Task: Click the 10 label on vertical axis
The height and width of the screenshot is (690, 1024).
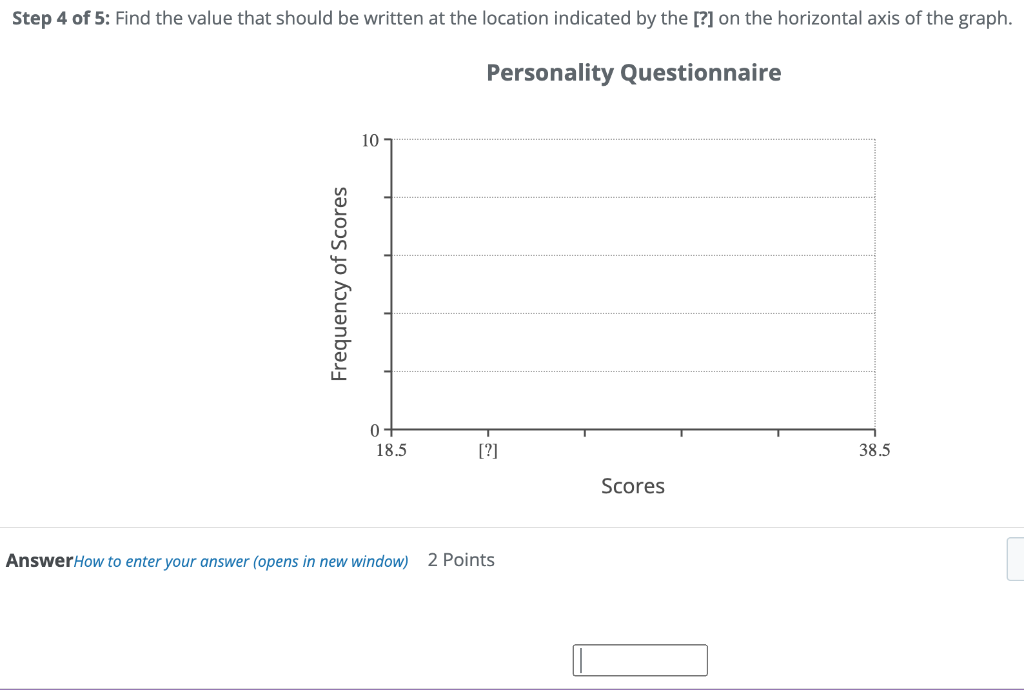Action: tap(370, 140)
